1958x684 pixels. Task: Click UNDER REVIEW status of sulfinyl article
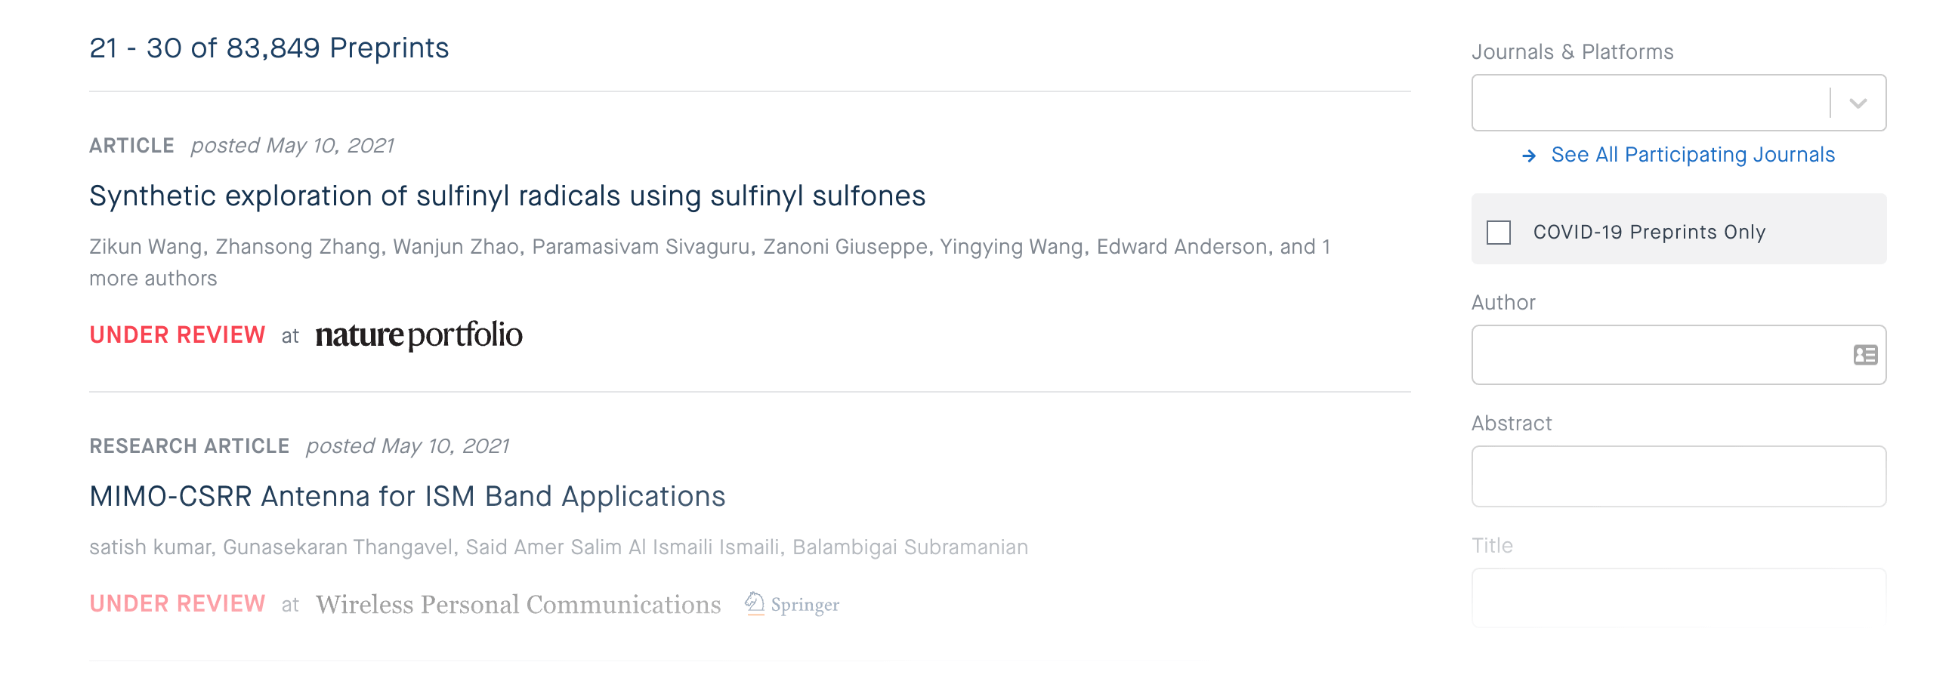coord(177,335)
